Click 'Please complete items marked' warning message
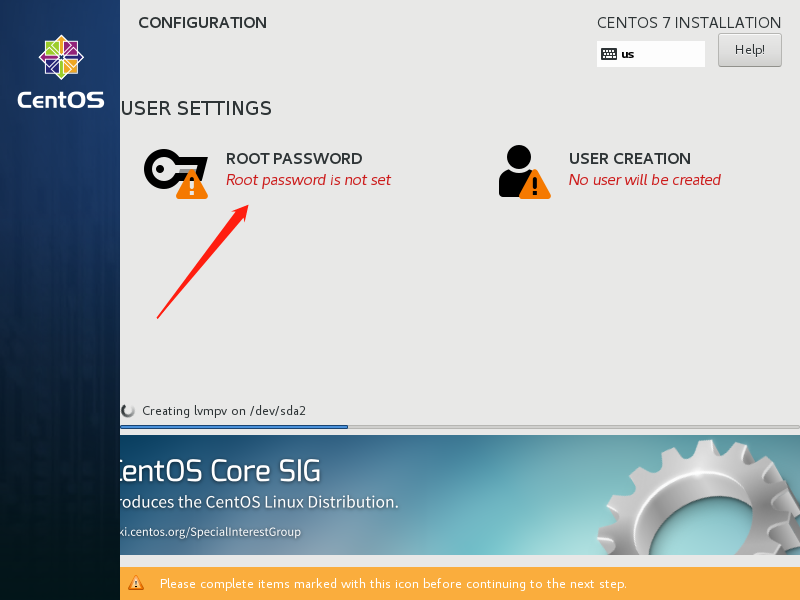Screen dimensions: 800x600 (x=393, y=584)
